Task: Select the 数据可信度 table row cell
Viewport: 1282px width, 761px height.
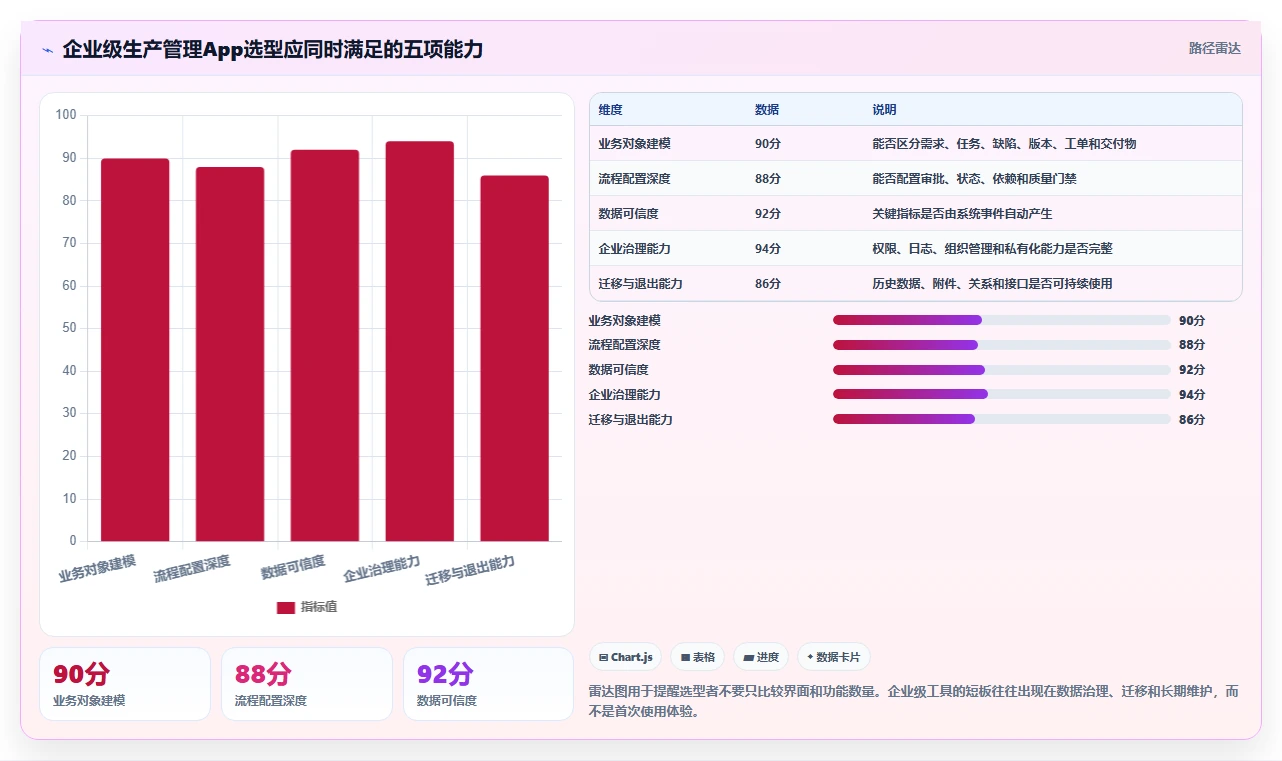Action: (628, 214)
